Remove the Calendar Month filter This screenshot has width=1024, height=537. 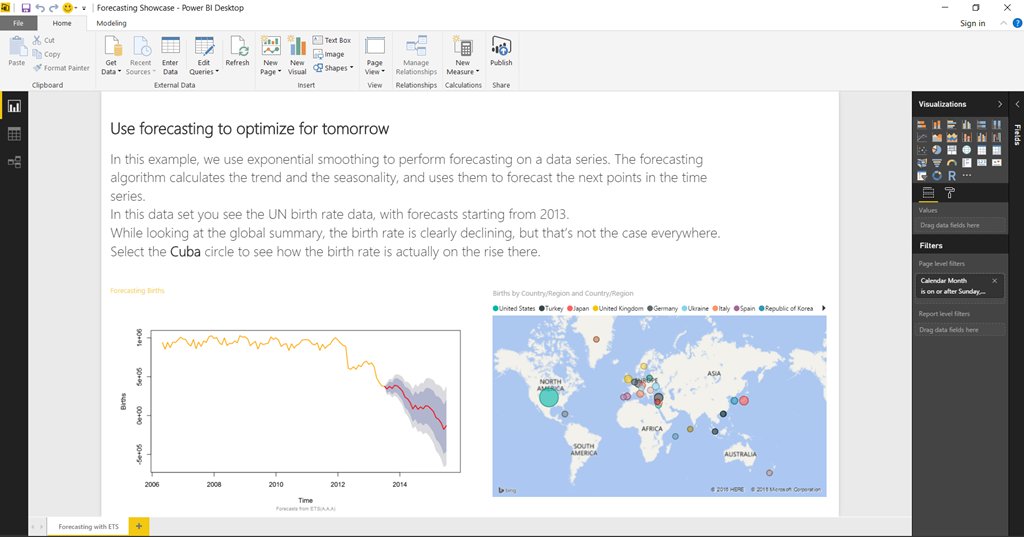point(995,281)
